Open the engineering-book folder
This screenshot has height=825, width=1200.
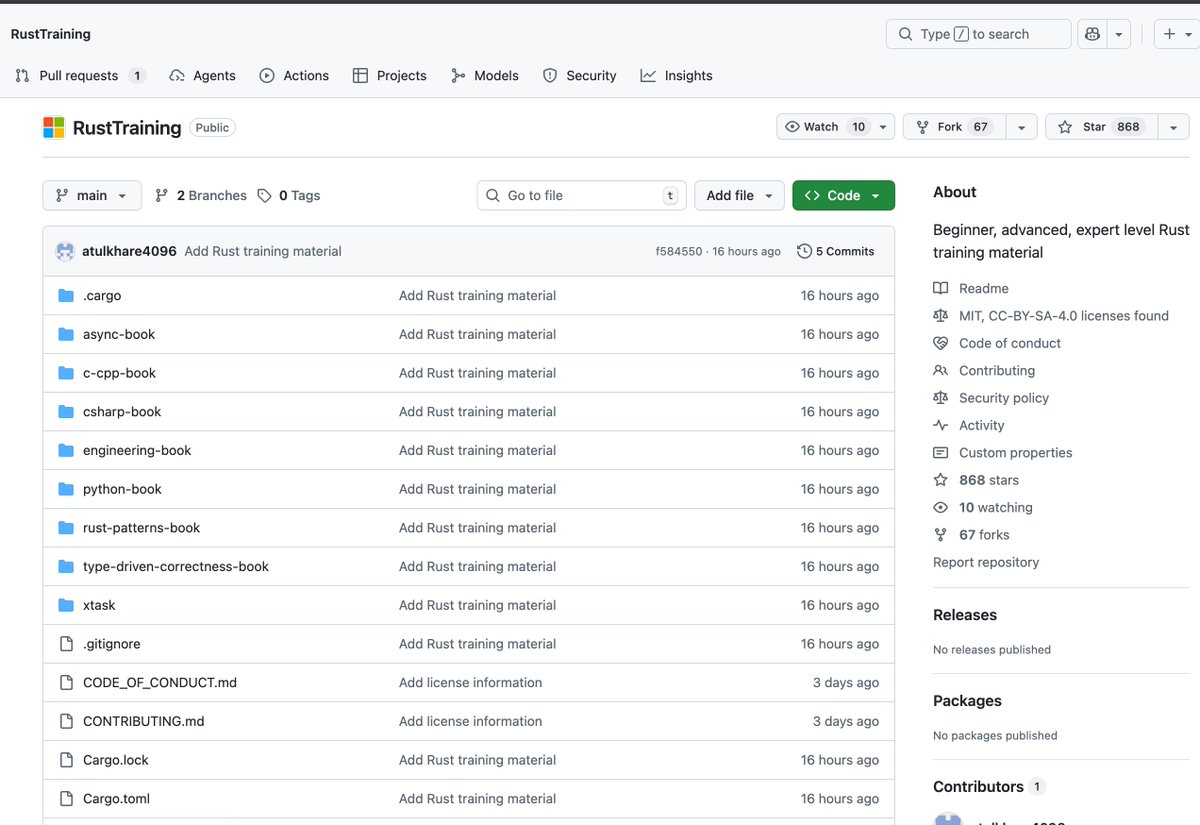pyautogui.click(x=137, y=450)
